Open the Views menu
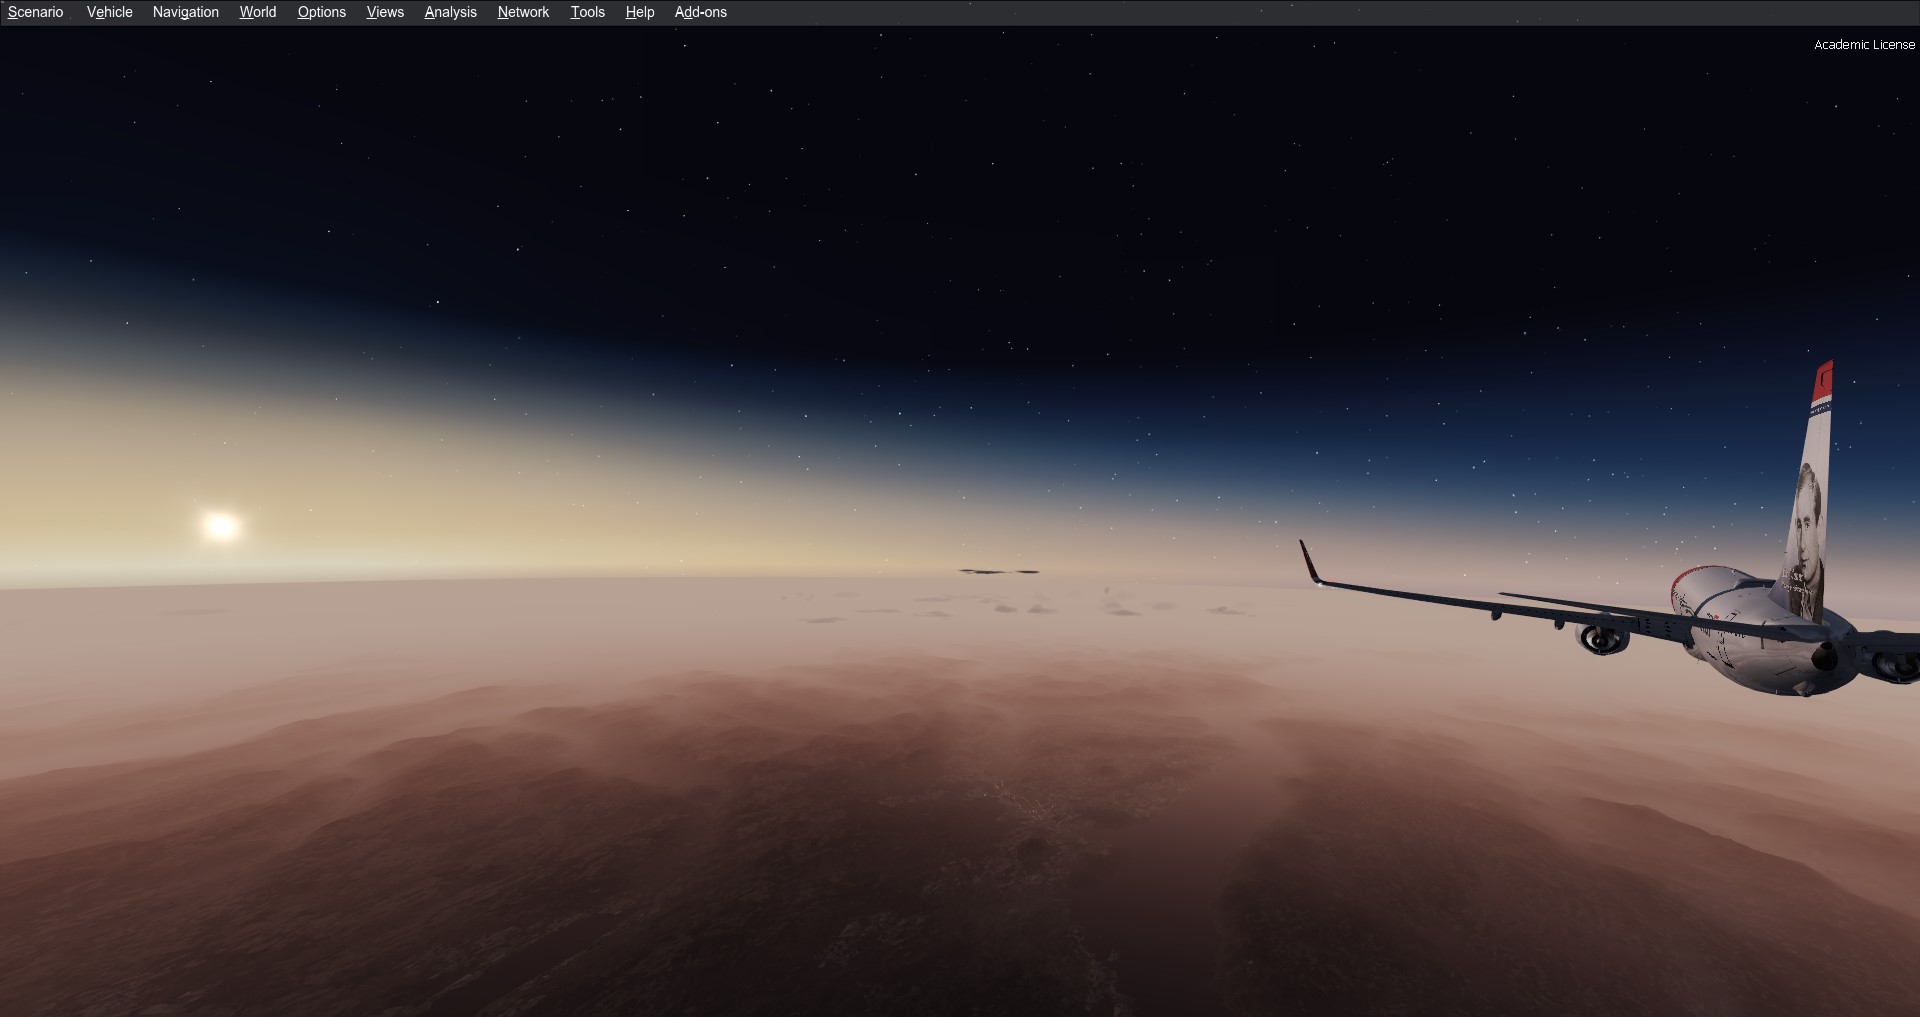This screenshot has height=1017, width=1920. (385, 12)
